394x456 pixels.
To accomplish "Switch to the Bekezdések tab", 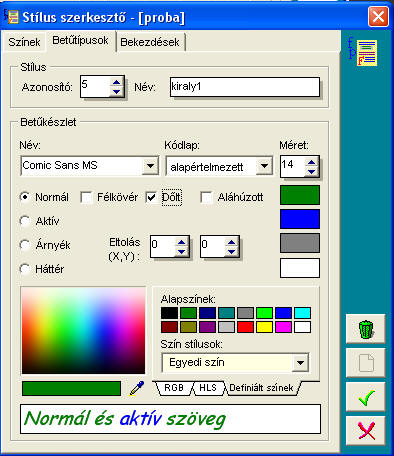I will pos(150,42).
